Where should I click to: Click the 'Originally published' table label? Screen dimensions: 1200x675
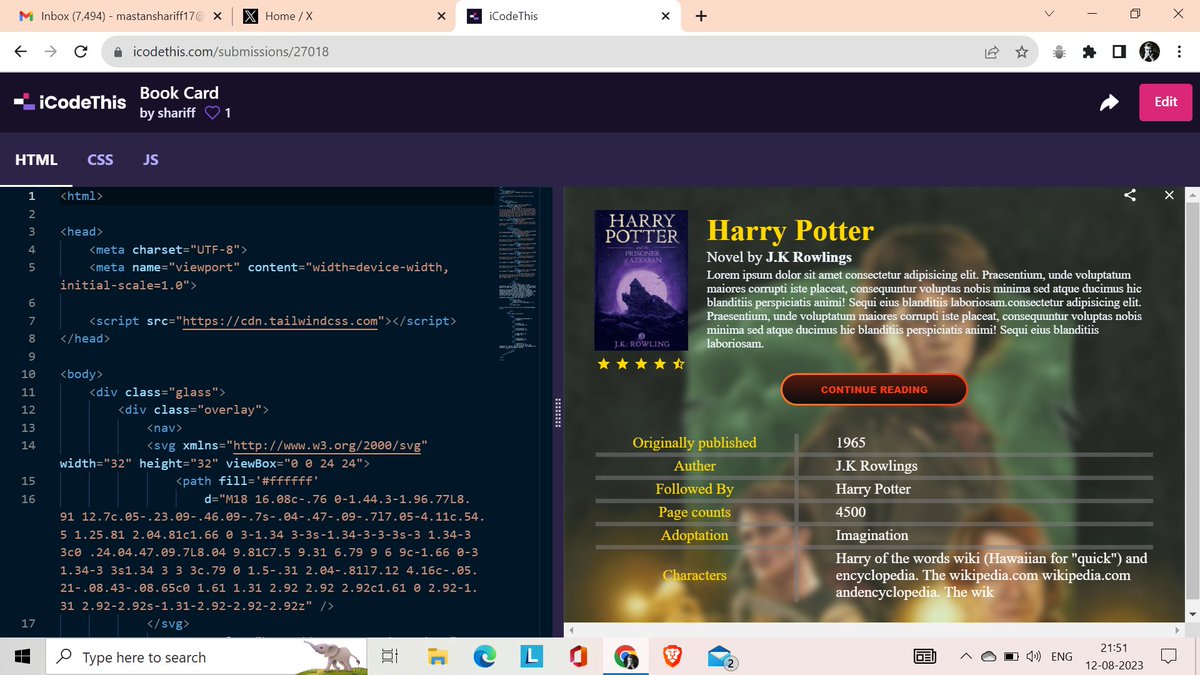[x=695, y=443]
